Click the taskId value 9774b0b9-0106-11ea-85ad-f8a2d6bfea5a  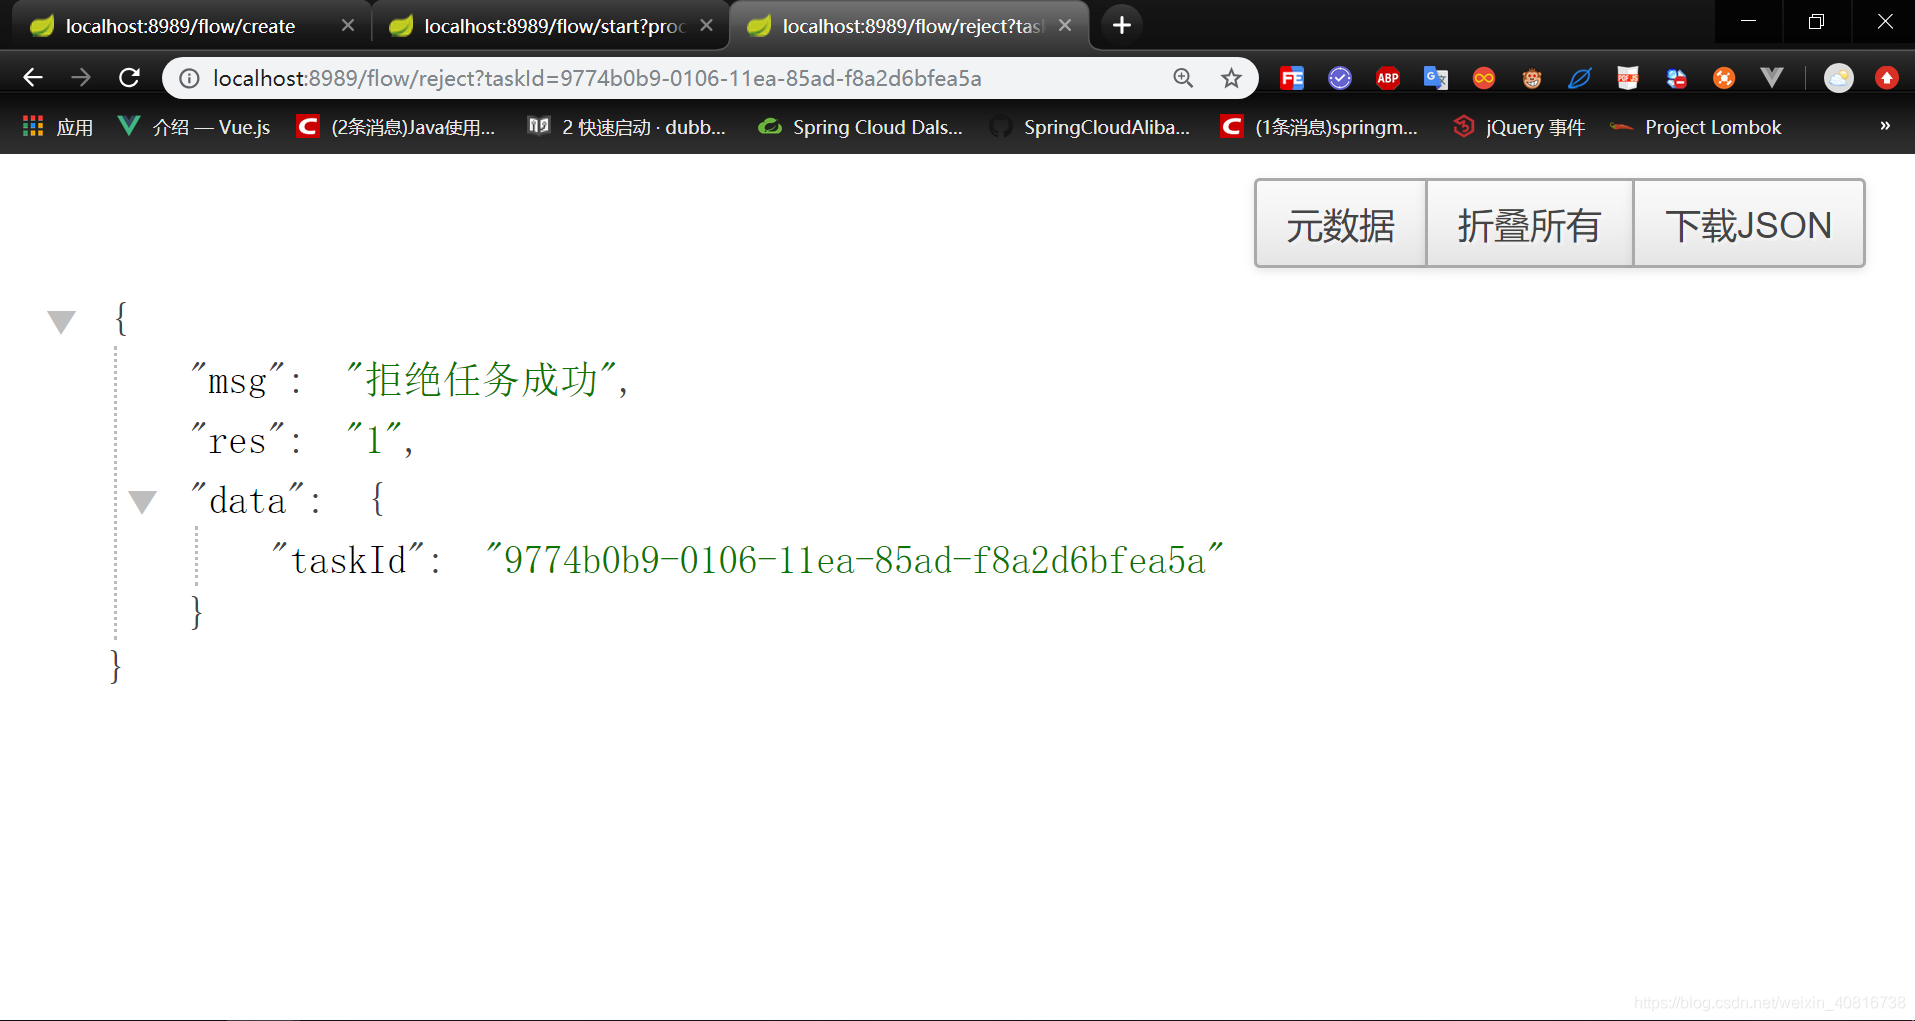854,560
